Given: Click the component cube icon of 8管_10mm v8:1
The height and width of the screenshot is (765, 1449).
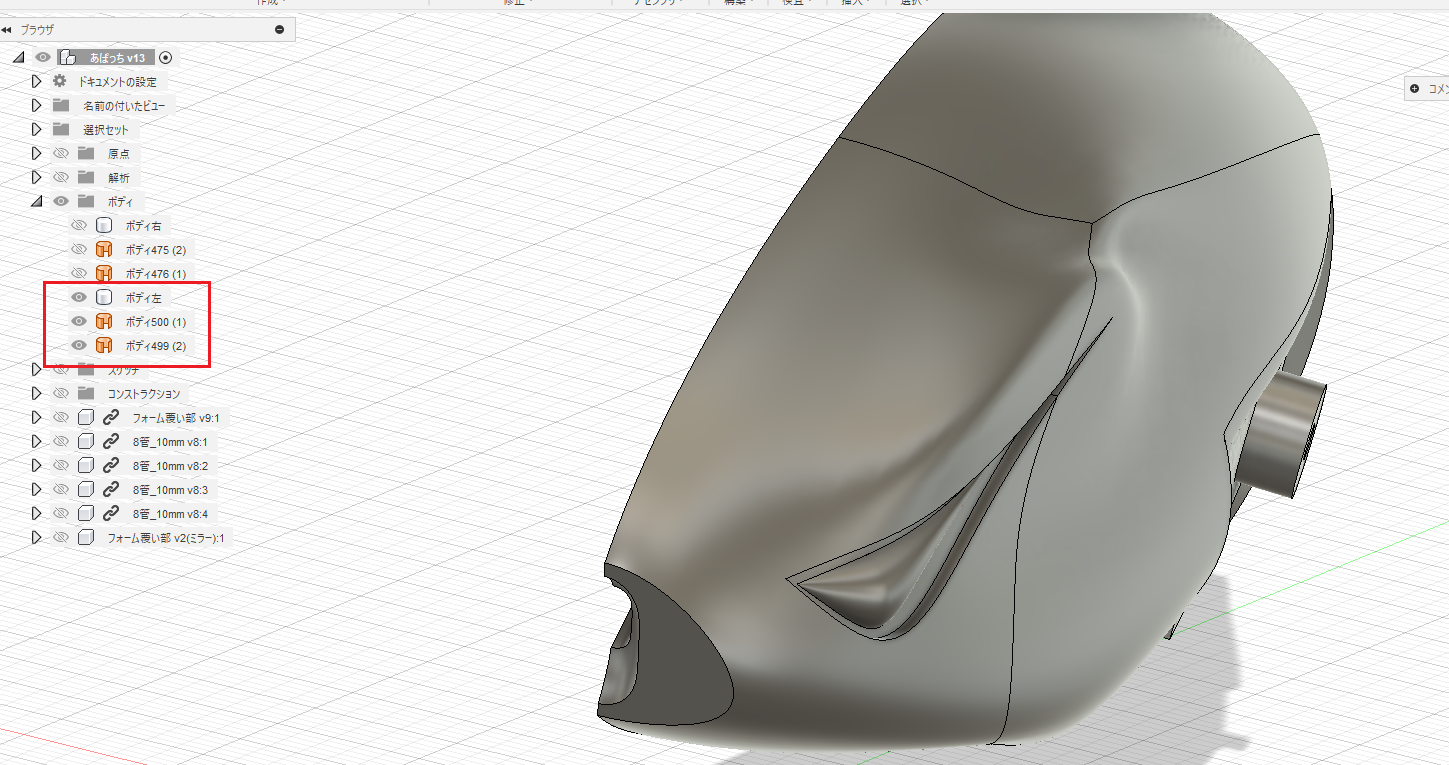Looking at the screenshot, I should pos(86,441).
